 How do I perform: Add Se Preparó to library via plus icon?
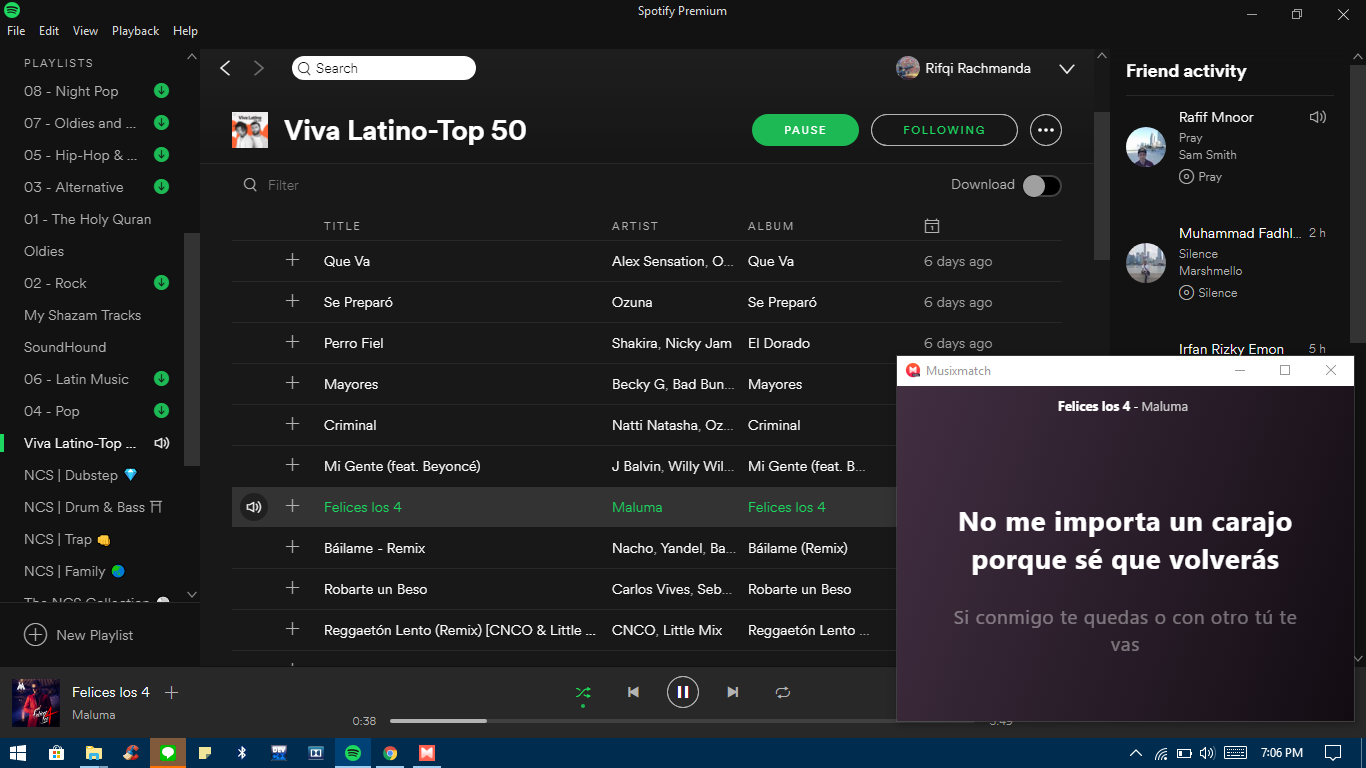tap(292, 301)
